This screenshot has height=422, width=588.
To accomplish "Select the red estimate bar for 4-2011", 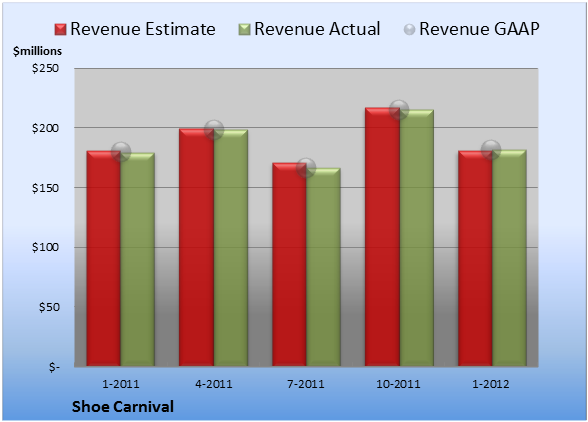I will pos(196,248).
